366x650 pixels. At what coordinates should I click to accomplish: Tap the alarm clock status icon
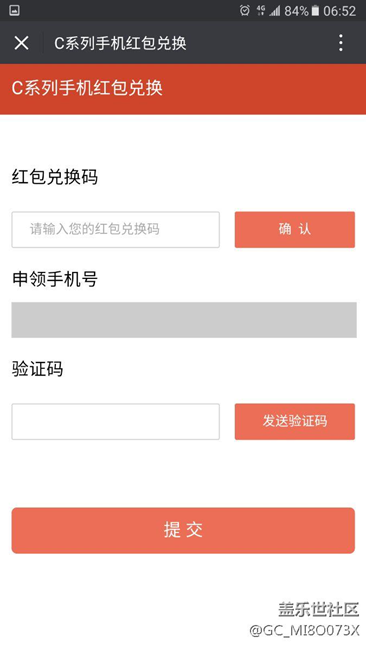pos(245,11)
